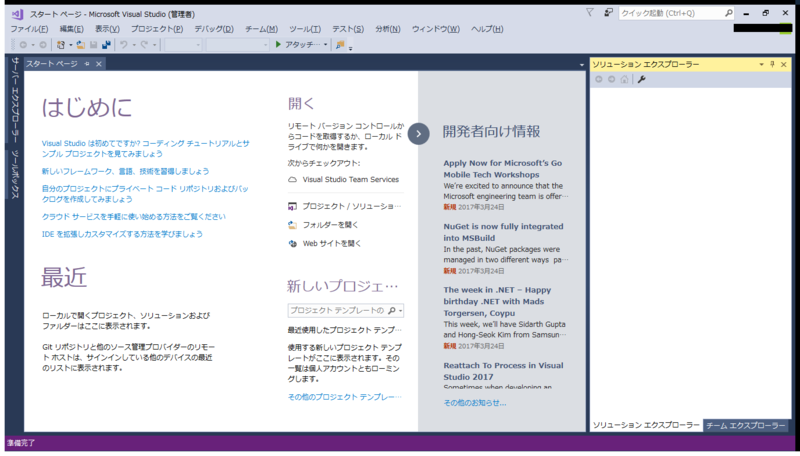Viewport: 800px width, 456px height.
Task: Click link 新しいフレームワーク、言語、技術を習得しましょう
Action: pos(126,171)
